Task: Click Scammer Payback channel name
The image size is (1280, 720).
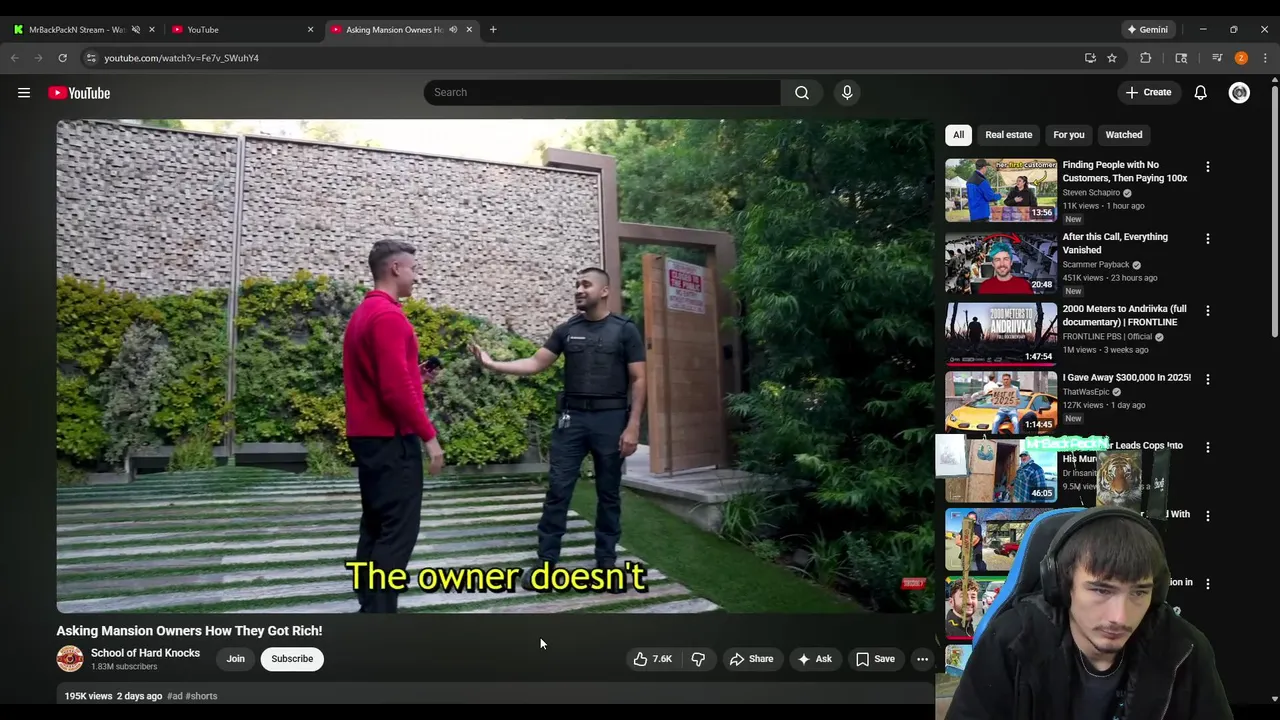Action: coord(1096,265)
